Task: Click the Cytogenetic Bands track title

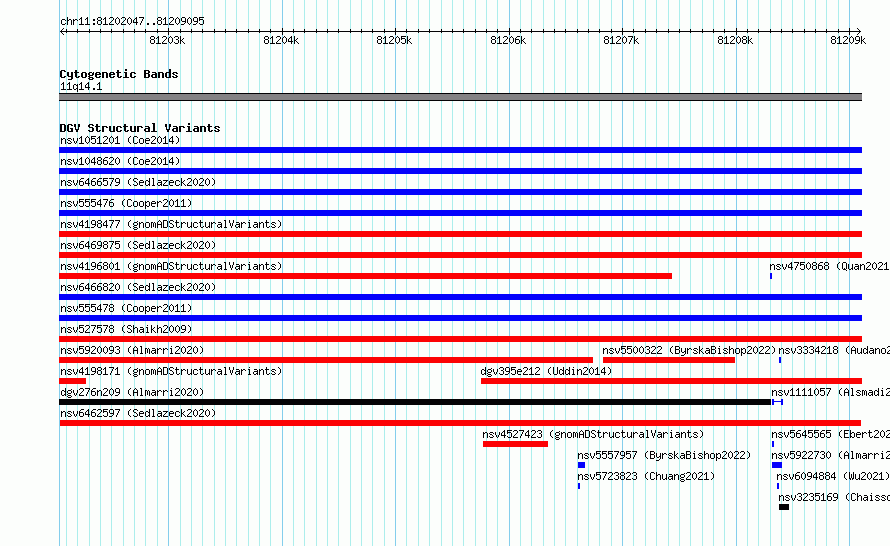Action: coord(119,74)
